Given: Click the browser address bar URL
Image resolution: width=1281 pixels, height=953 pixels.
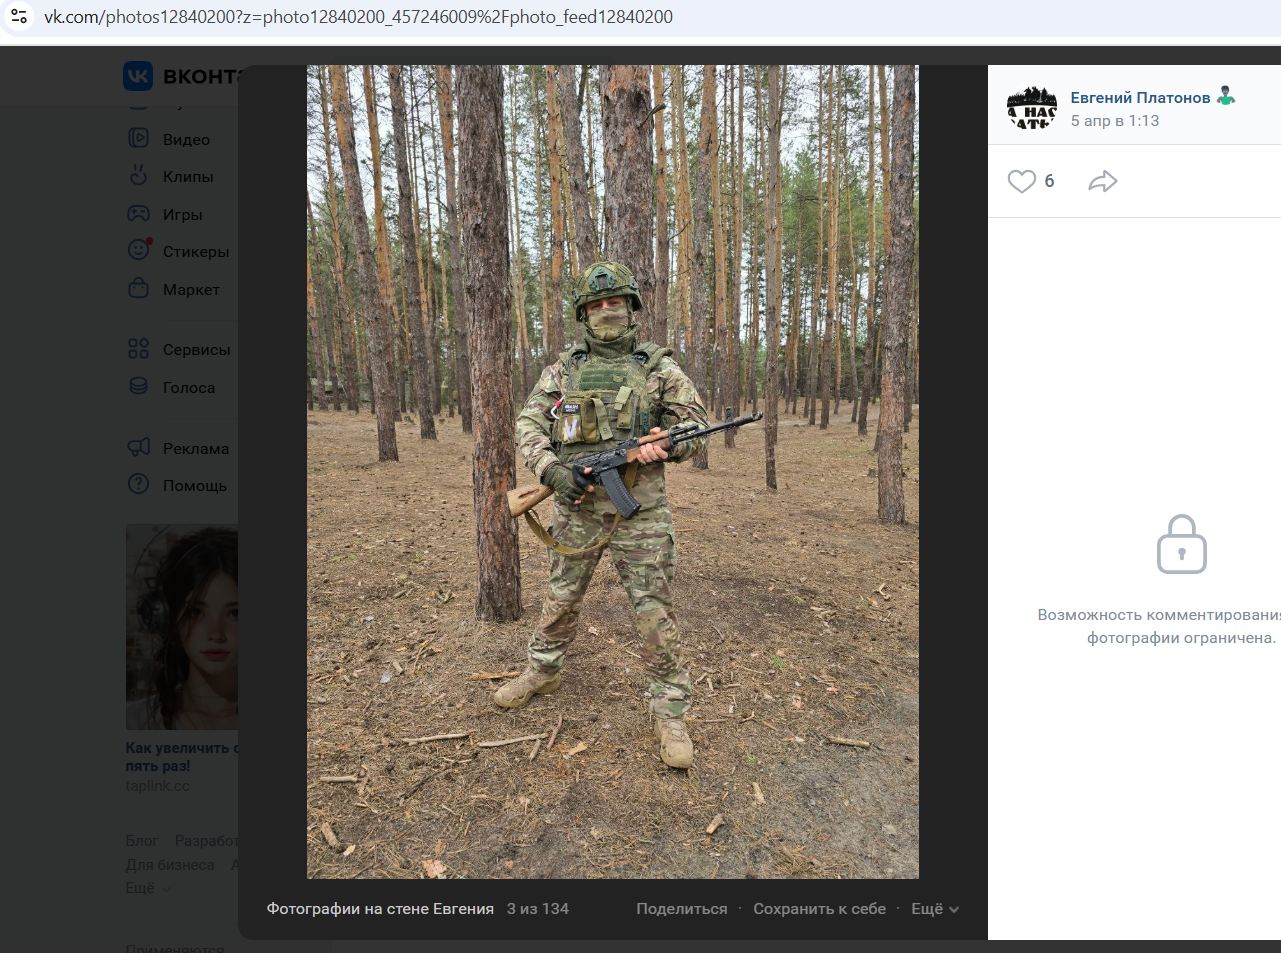Looking at the screenshot, I should tap(358, 17).
